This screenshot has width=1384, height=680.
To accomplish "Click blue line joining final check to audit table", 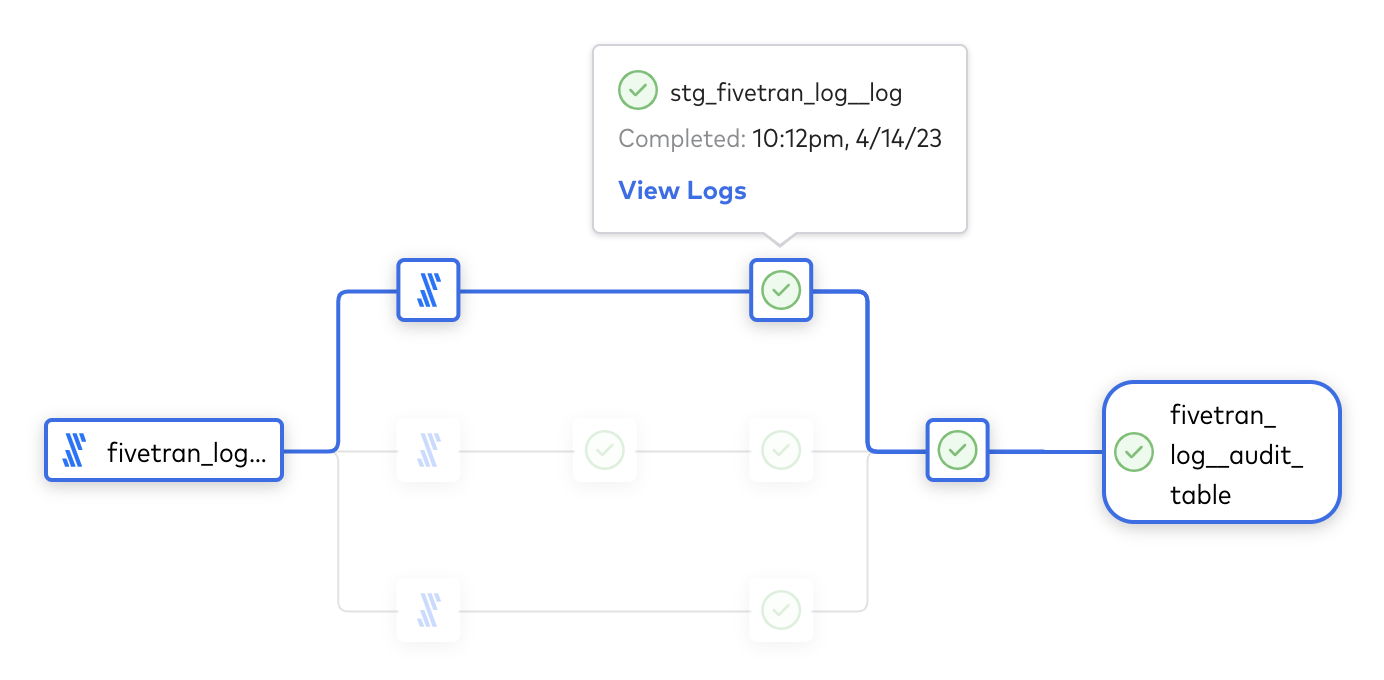I will tap(1046, 451).
